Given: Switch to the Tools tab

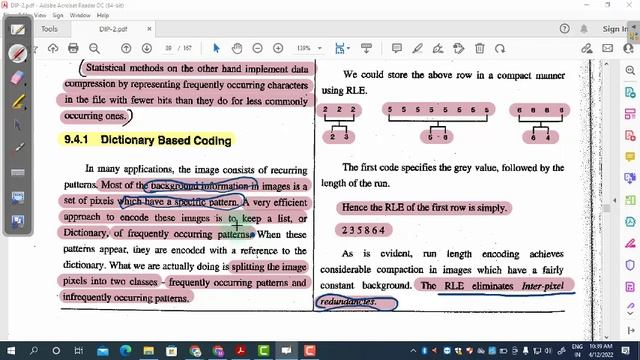Looking at the screenshot, I should pyautogui.click(x=49, y=29).
